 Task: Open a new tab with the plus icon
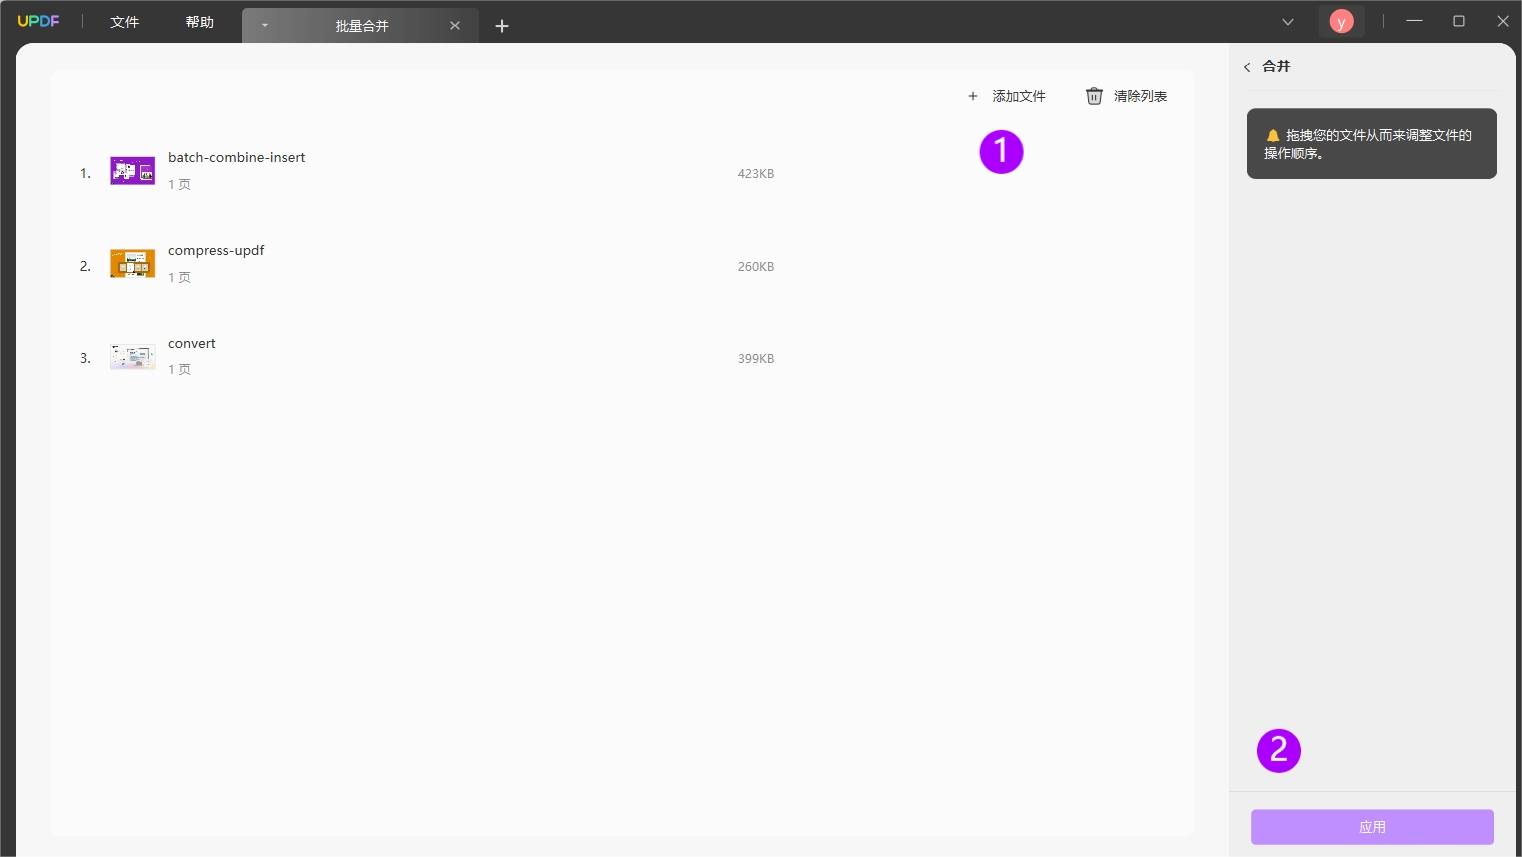502,26
